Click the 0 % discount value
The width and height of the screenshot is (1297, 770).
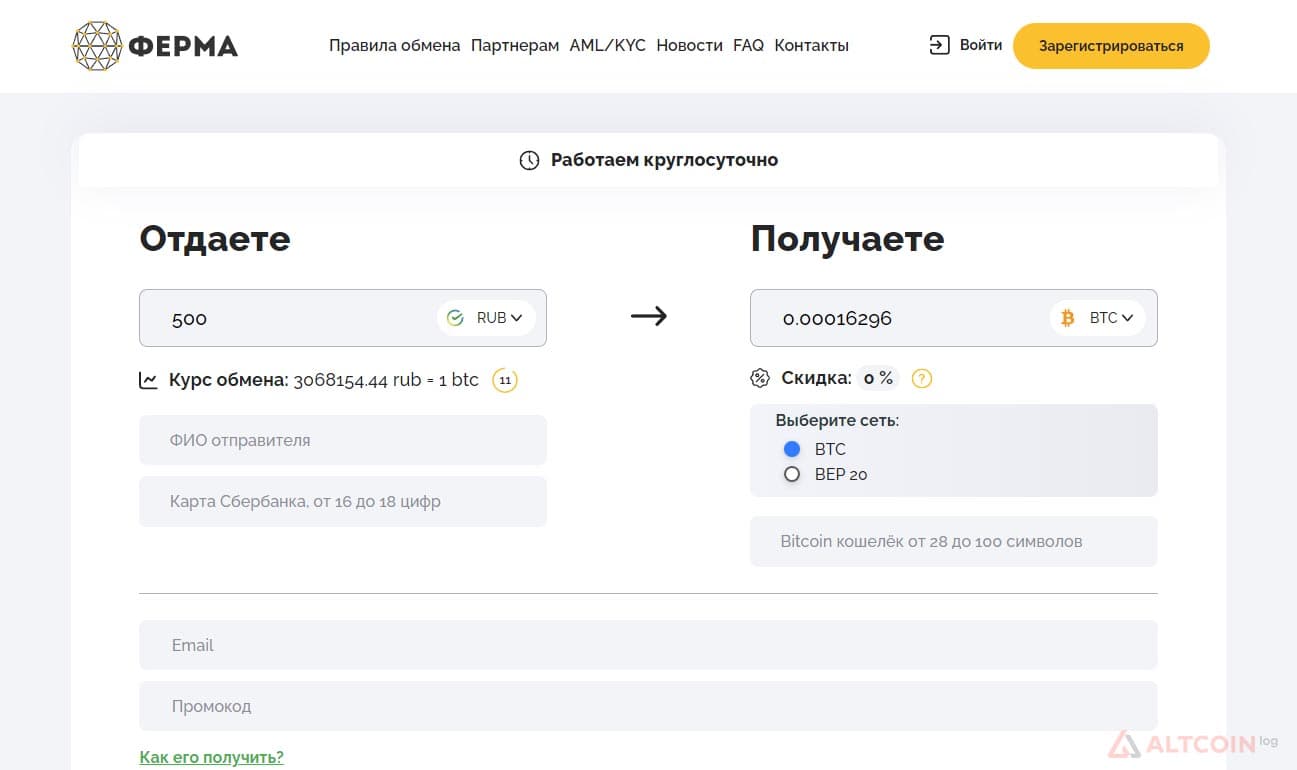878,378
